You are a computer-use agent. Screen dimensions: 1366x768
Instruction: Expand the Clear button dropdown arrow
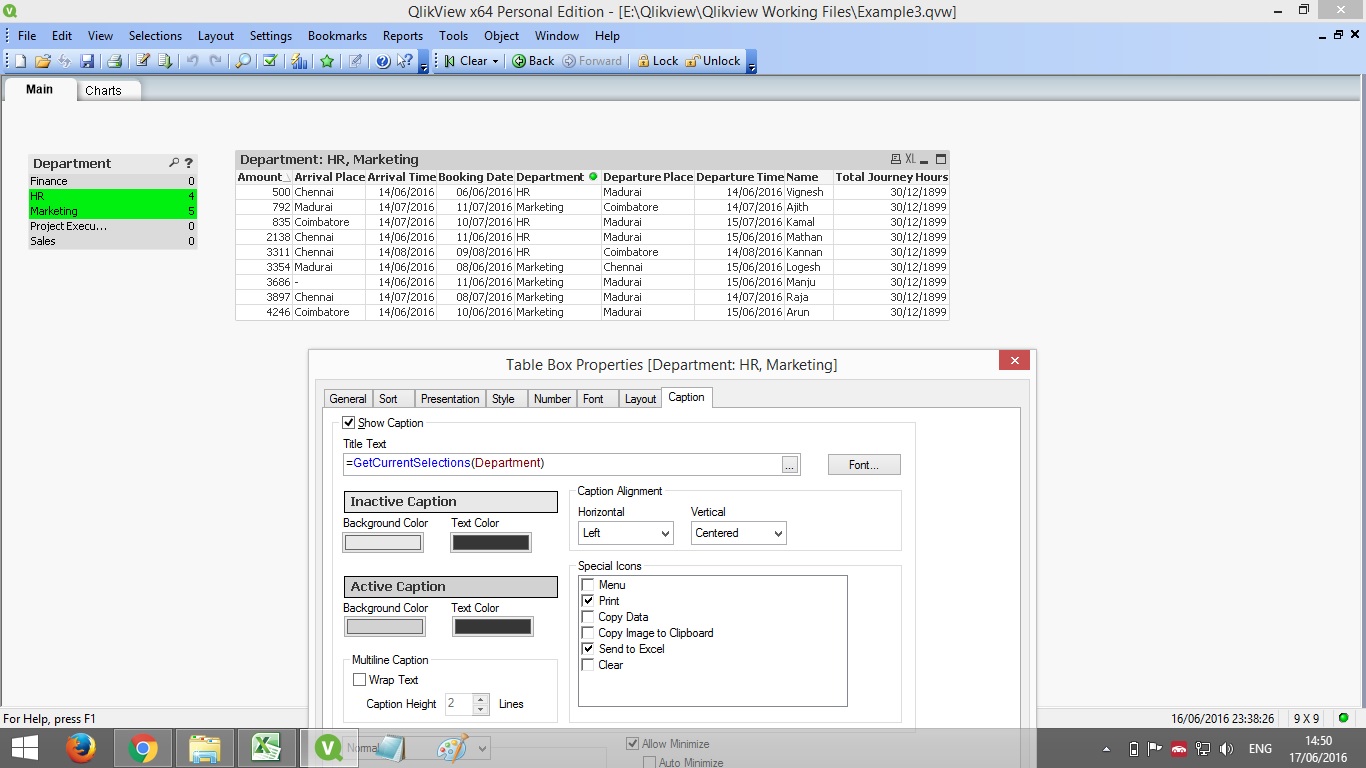pos(495,61)
